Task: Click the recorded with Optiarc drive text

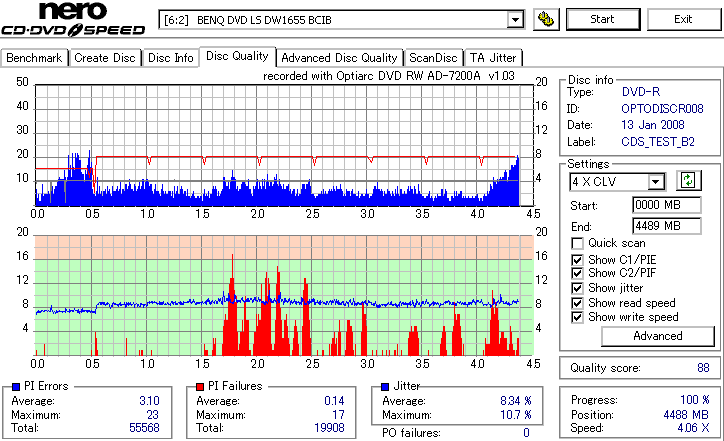Action: click(389, 76)
